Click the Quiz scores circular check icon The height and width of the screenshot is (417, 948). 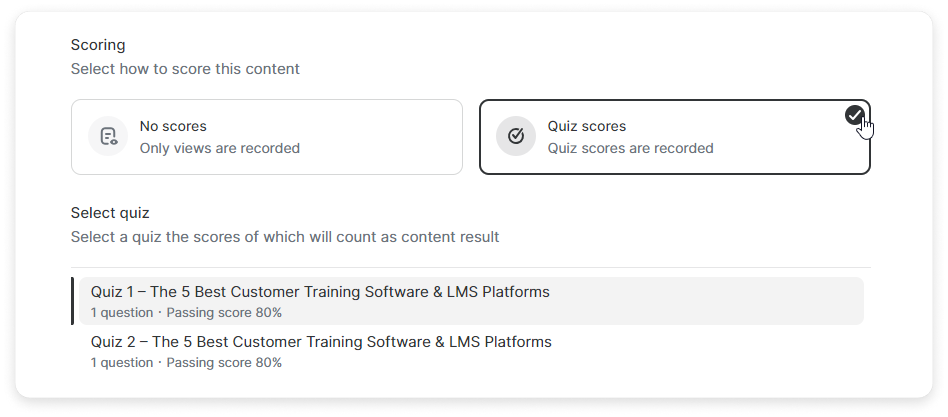tap(516, 137)
